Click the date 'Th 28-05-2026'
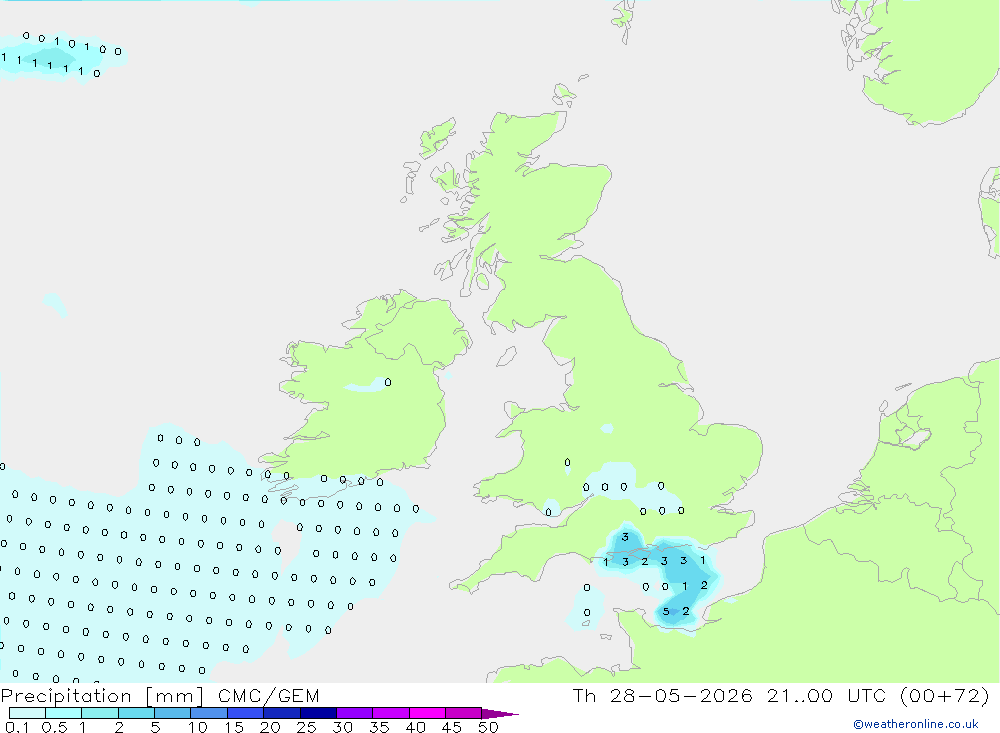The image size is (1000, 733). point(663,695)
